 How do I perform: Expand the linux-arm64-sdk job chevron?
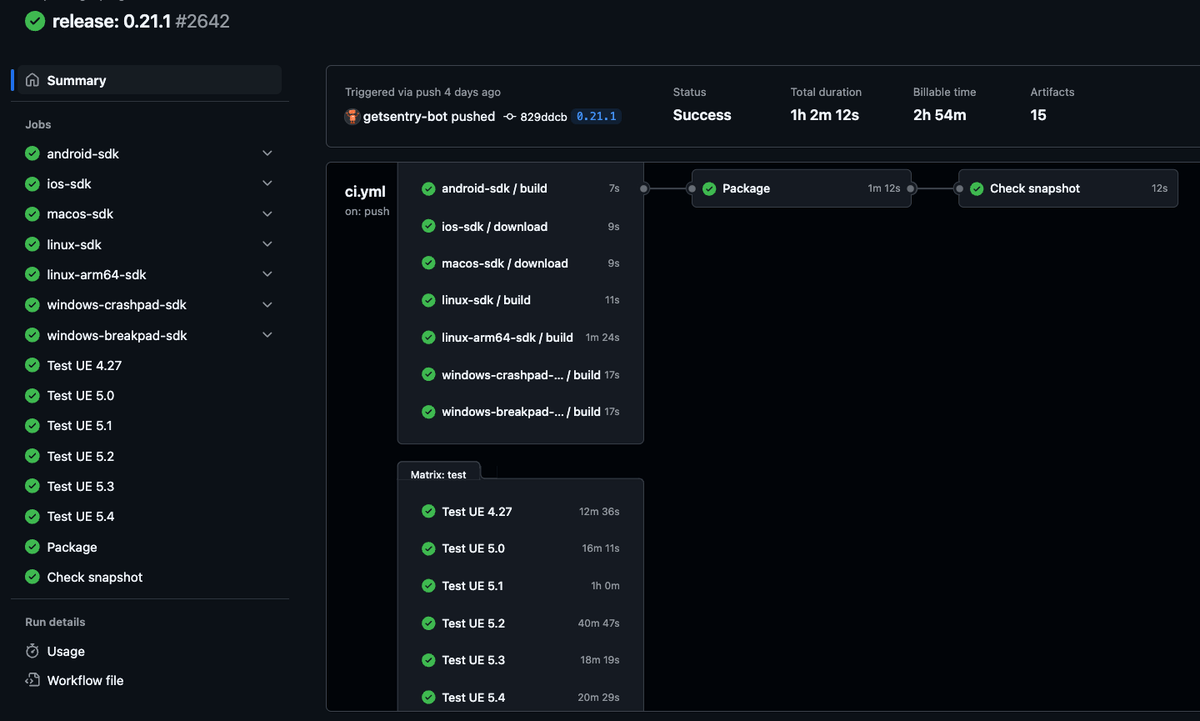267,274
